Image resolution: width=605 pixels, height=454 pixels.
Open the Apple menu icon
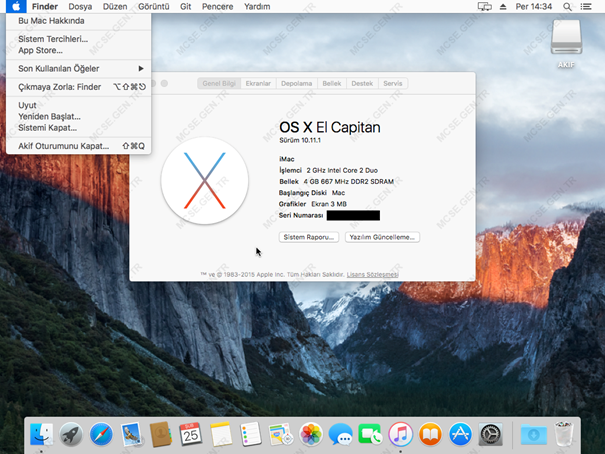16,6
